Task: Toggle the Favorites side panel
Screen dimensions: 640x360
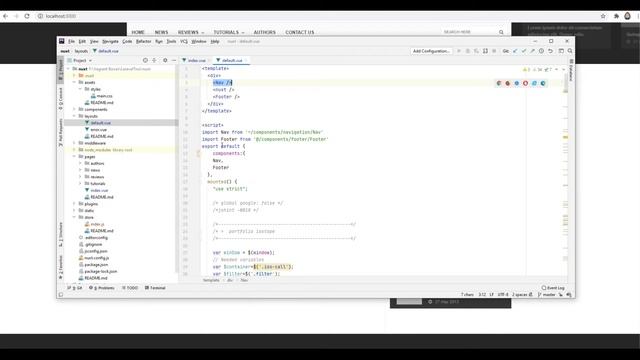Action: [x=61, y=267]
